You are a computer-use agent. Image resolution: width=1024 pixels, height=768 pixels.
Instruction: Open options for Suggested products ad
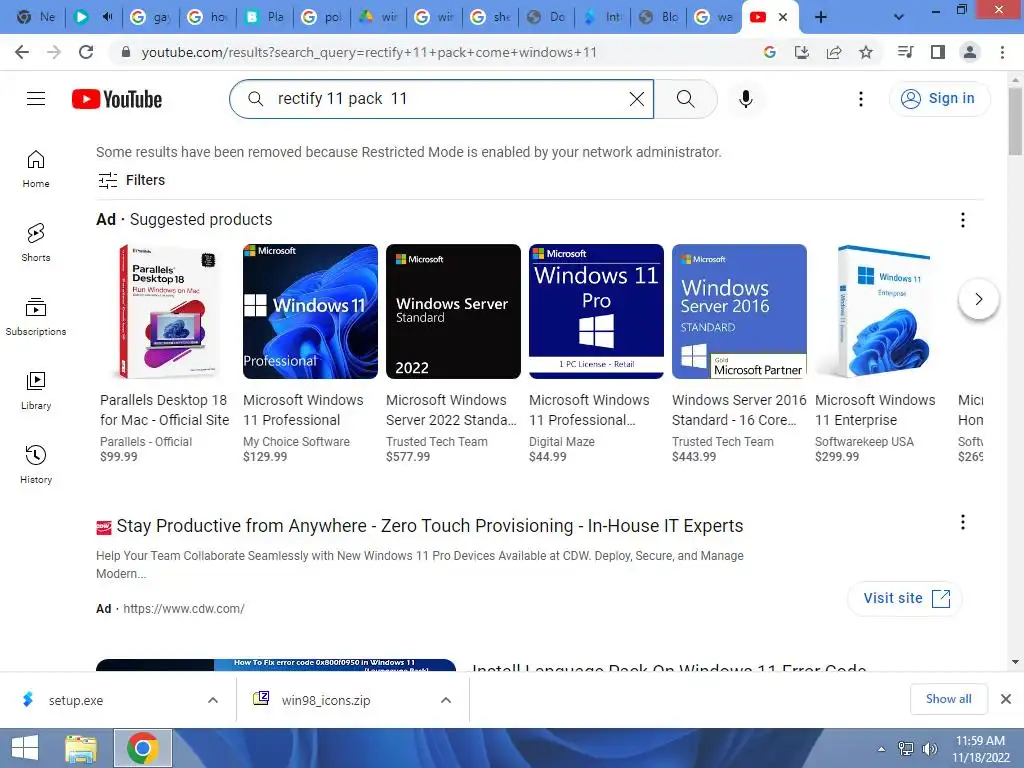963,220
